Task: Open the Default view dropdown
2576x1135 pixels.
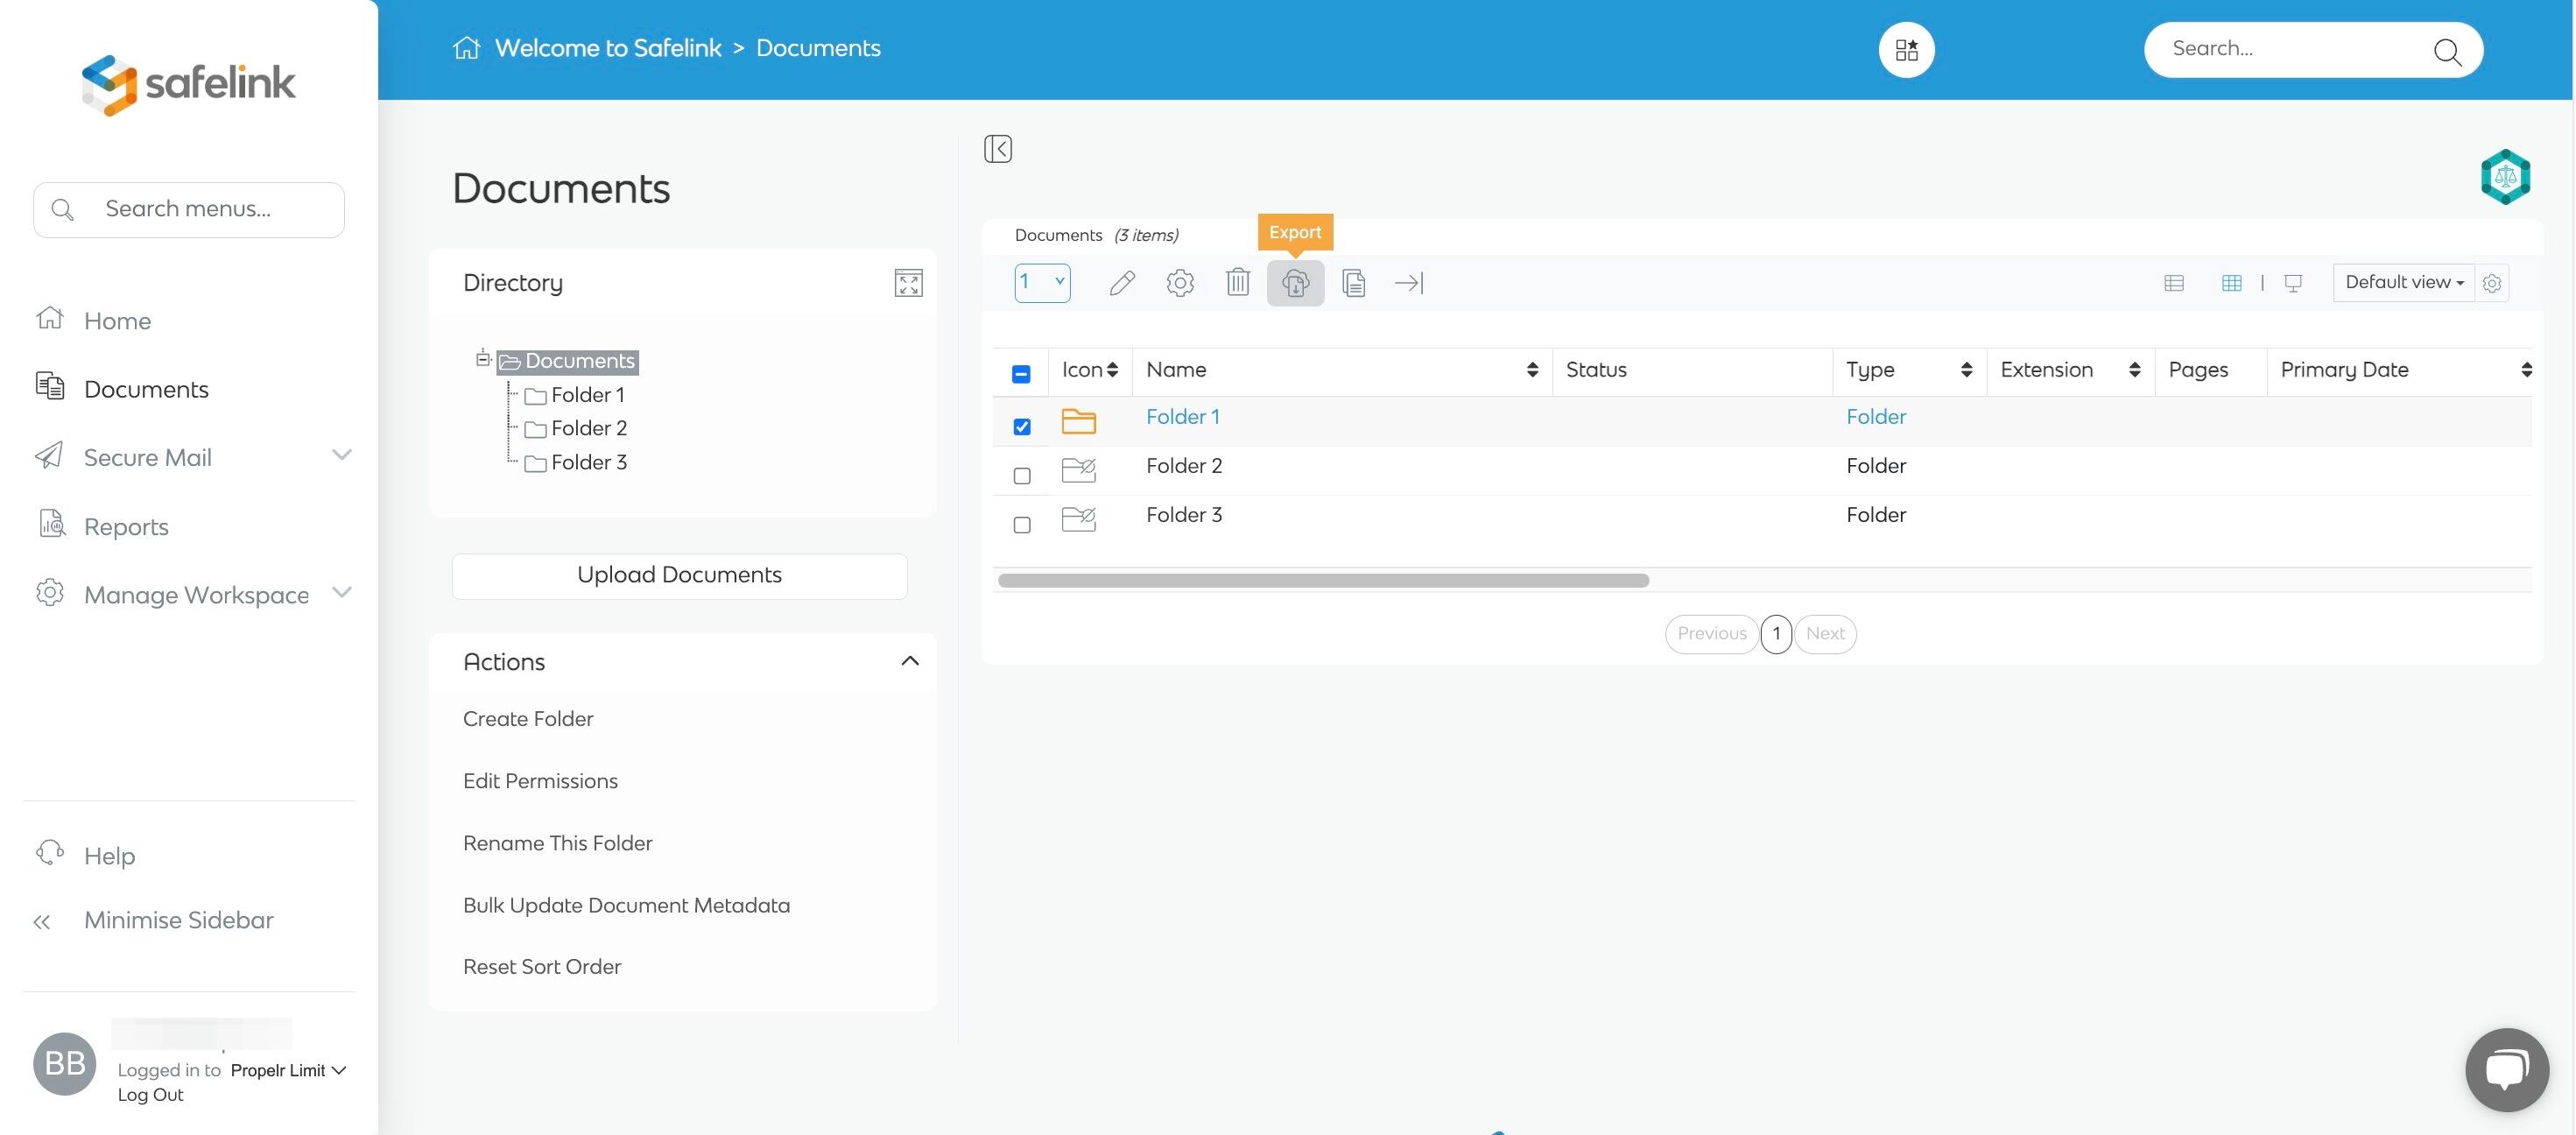Action: tap(2403, 283)
